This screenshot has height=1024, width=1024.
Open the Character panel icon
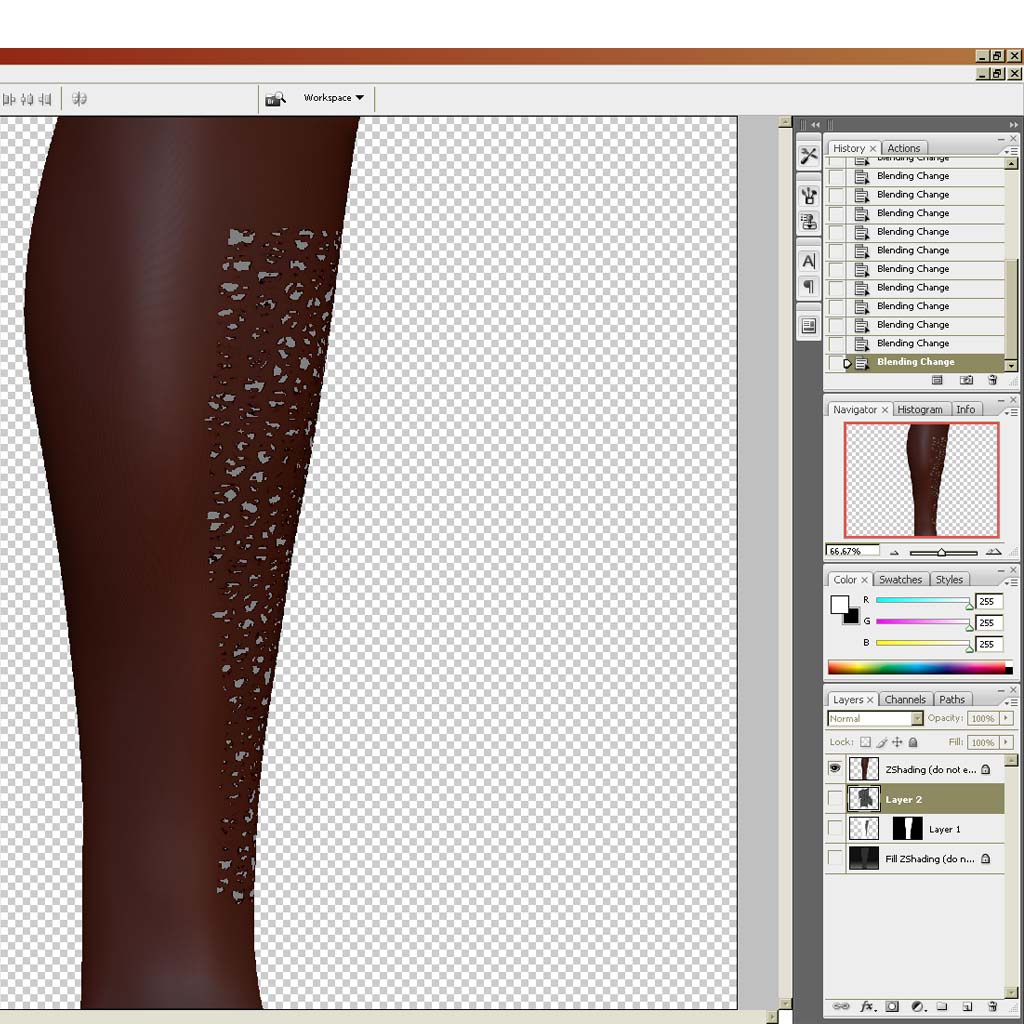809,261
